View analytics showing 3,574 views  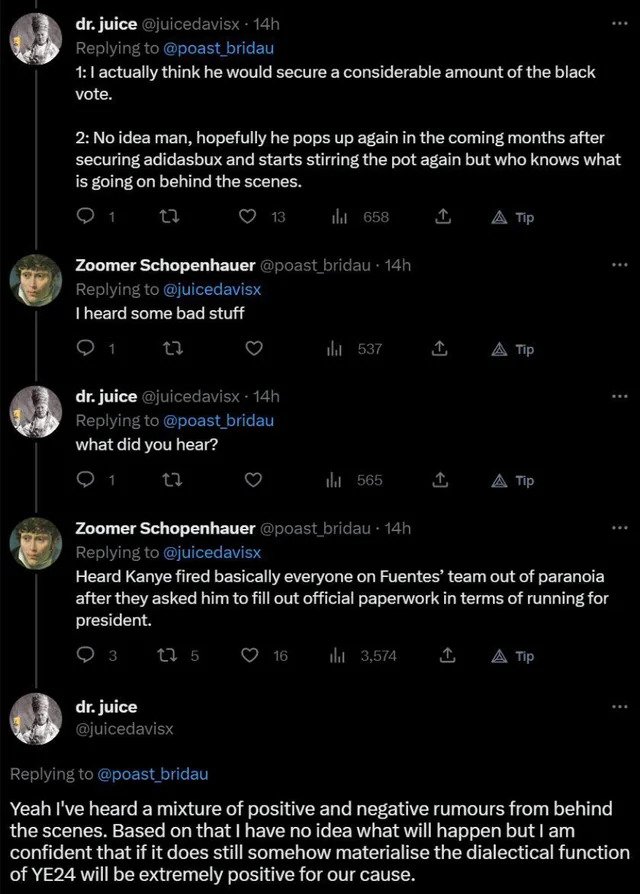[363, 656]
